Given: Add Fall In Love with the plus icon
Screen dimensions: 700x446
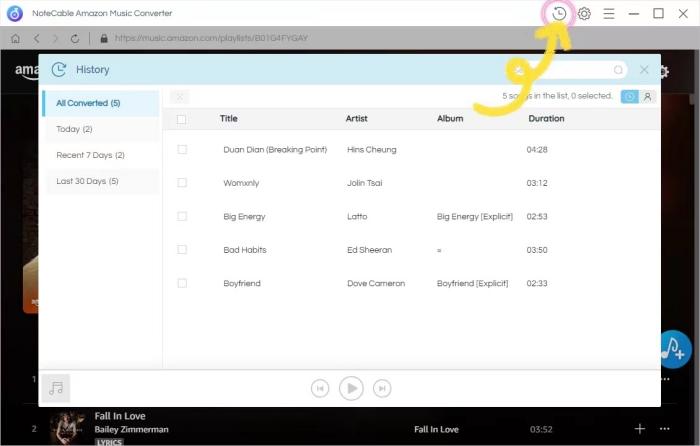Looking at the screenshot, I should 639,429.
